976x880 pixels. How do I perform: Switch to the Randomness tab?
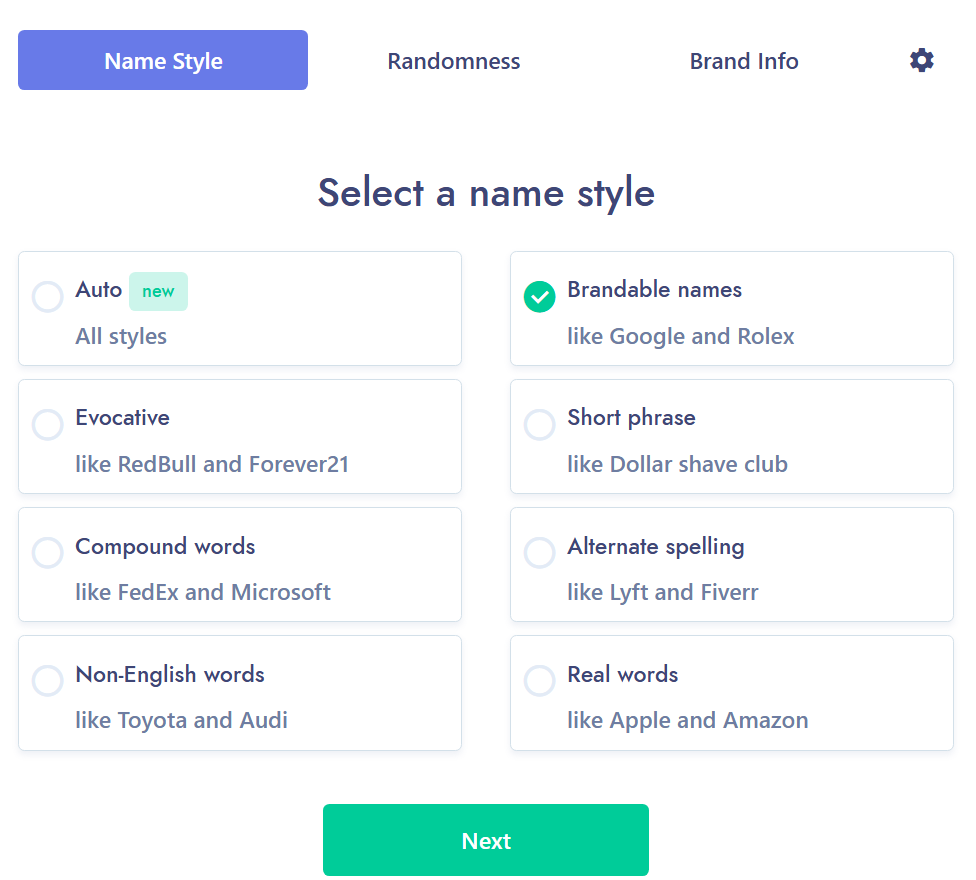(454, 61)
